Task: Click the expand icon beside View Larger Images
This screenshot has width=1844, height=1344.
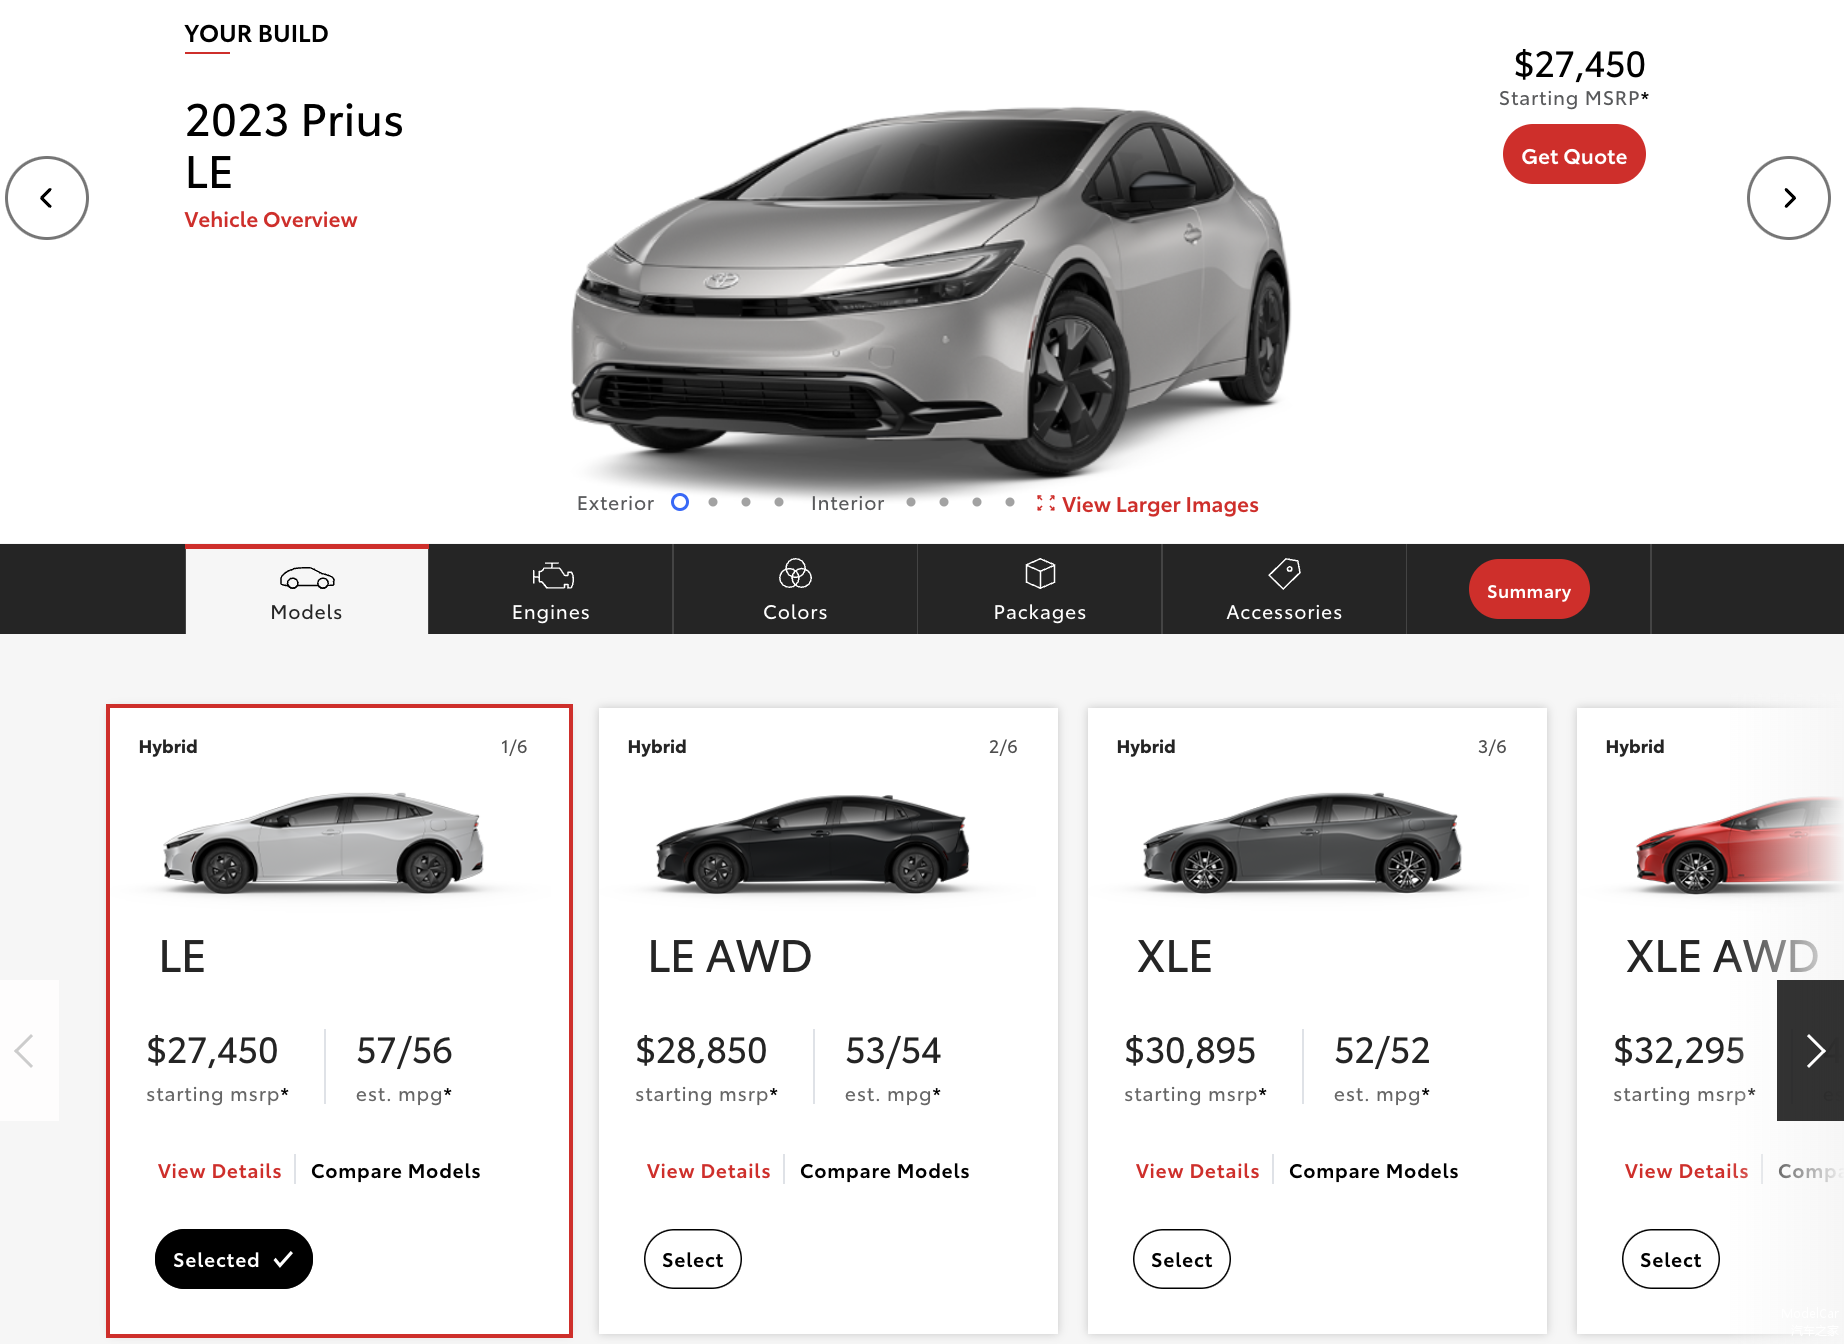Action: (x=1045, y=503)
